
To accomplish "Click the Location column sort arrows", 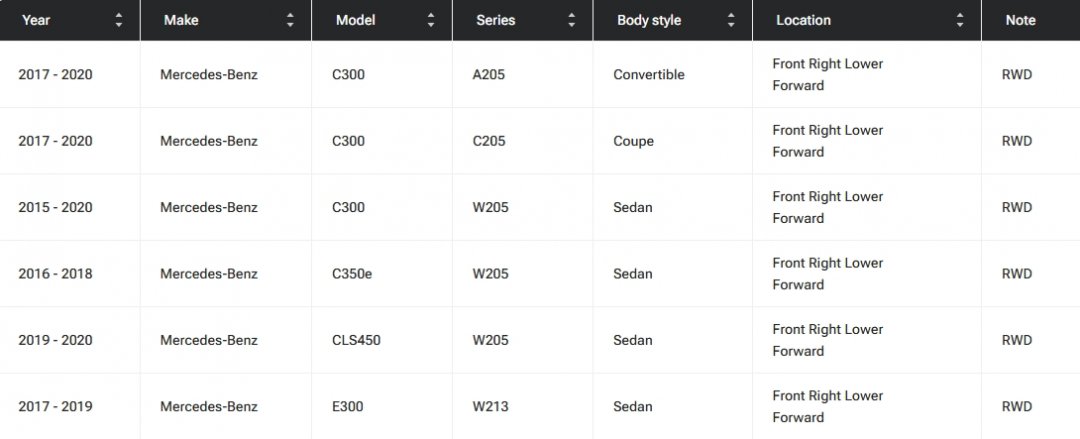I will (x=960, y=20).
